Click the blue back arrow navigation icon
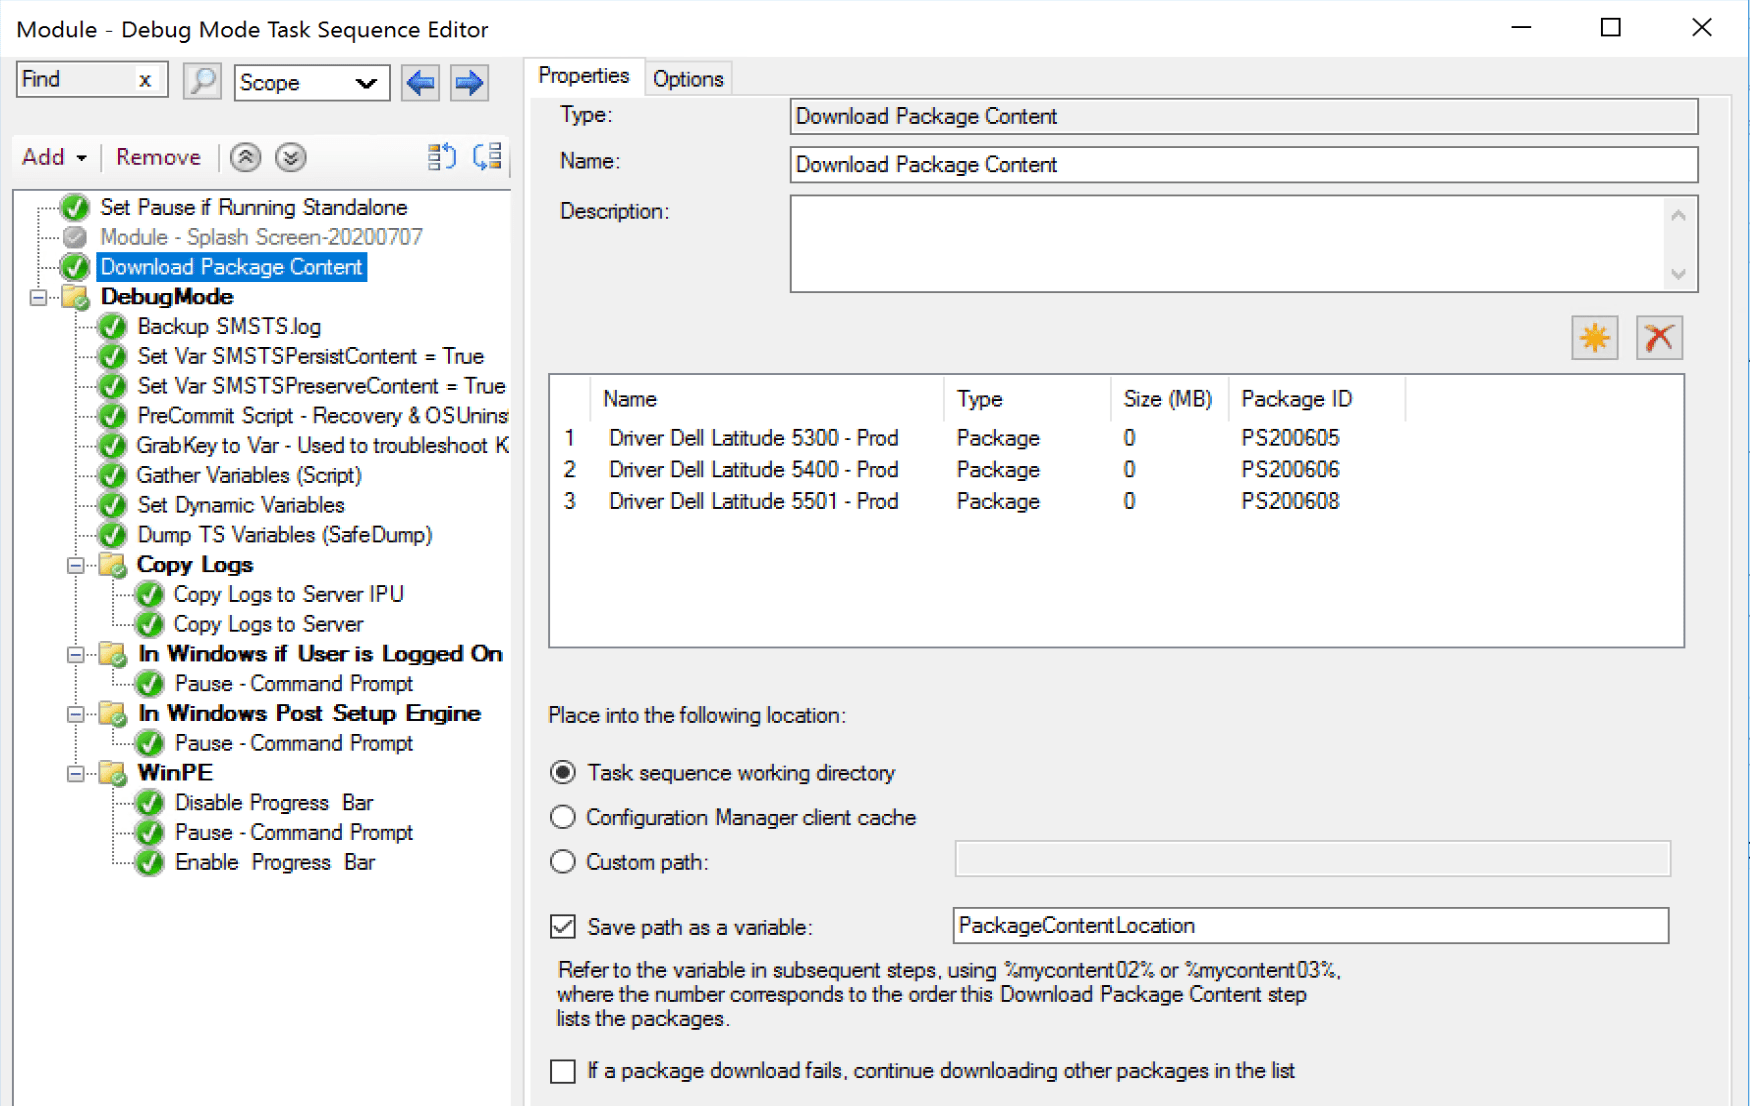1750x1106 pixels. [x=420, y=83]
